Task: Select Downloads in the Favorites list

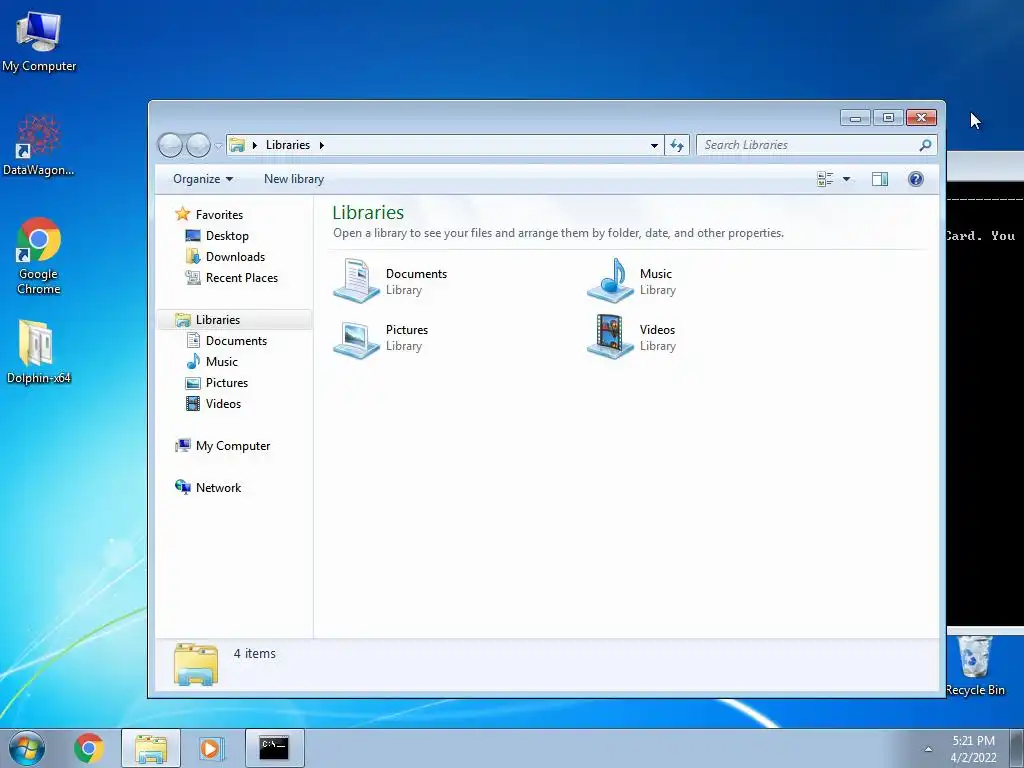Action: [x=235, y=257]
